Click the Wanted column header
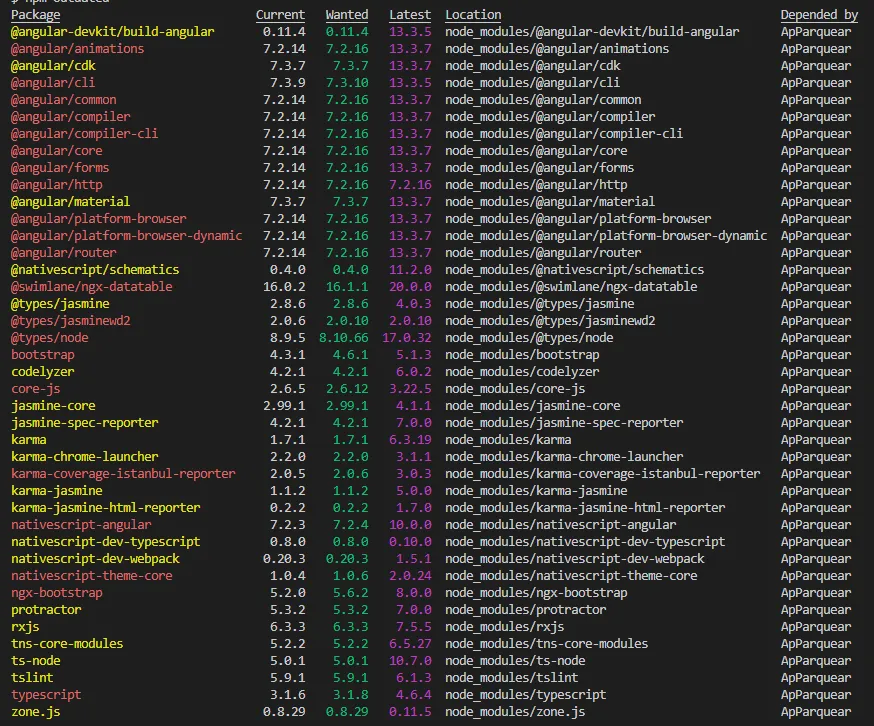 [347, 15]
